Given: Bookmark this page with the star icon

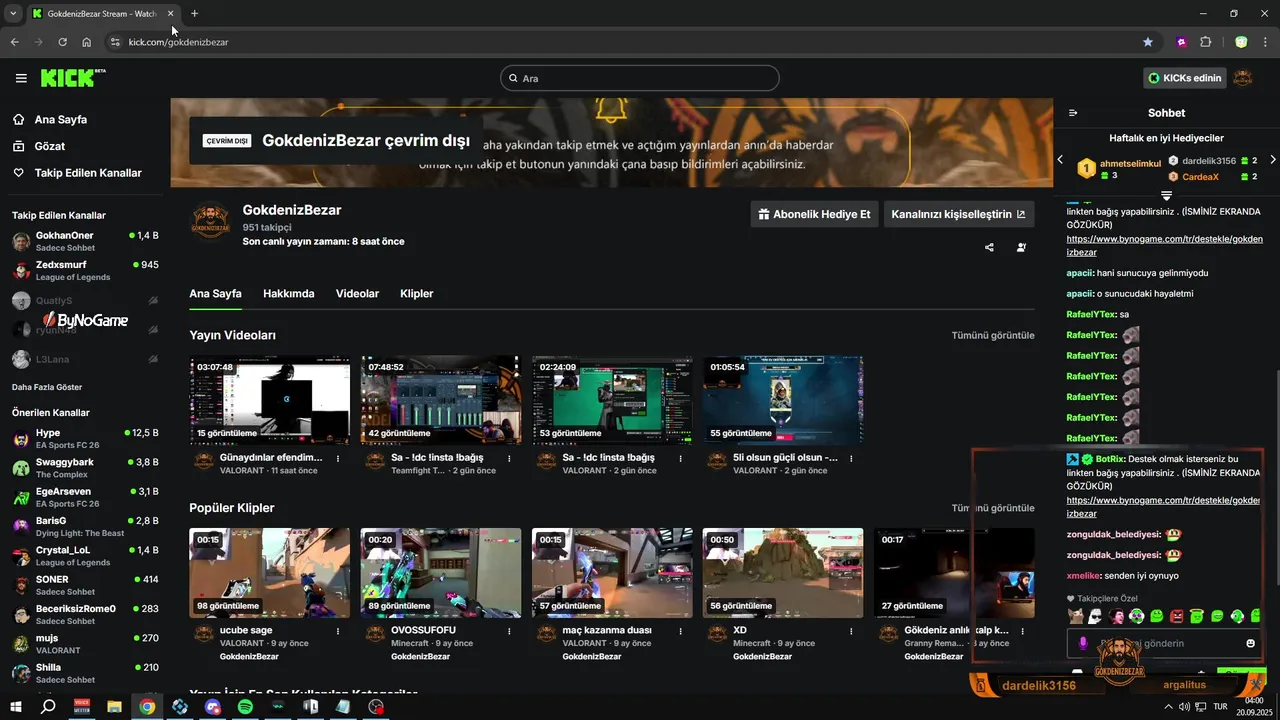Looking at the screenshot, I should click(x=1148, y=42).
